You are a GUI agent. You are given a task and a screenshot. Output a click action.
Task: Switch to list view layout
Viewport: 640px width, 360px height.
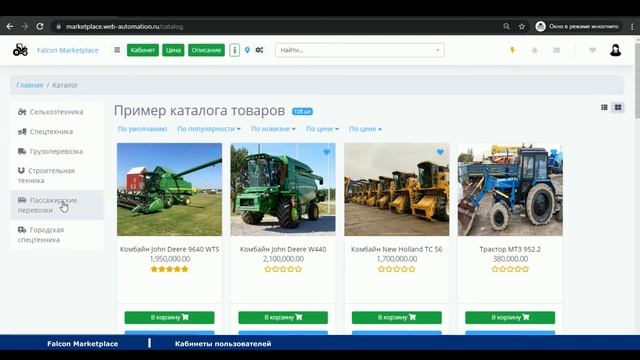click(x=604, y=107)
